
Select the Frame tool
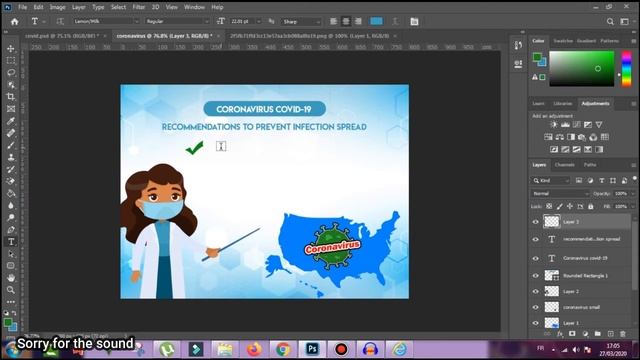coord(11,109)
